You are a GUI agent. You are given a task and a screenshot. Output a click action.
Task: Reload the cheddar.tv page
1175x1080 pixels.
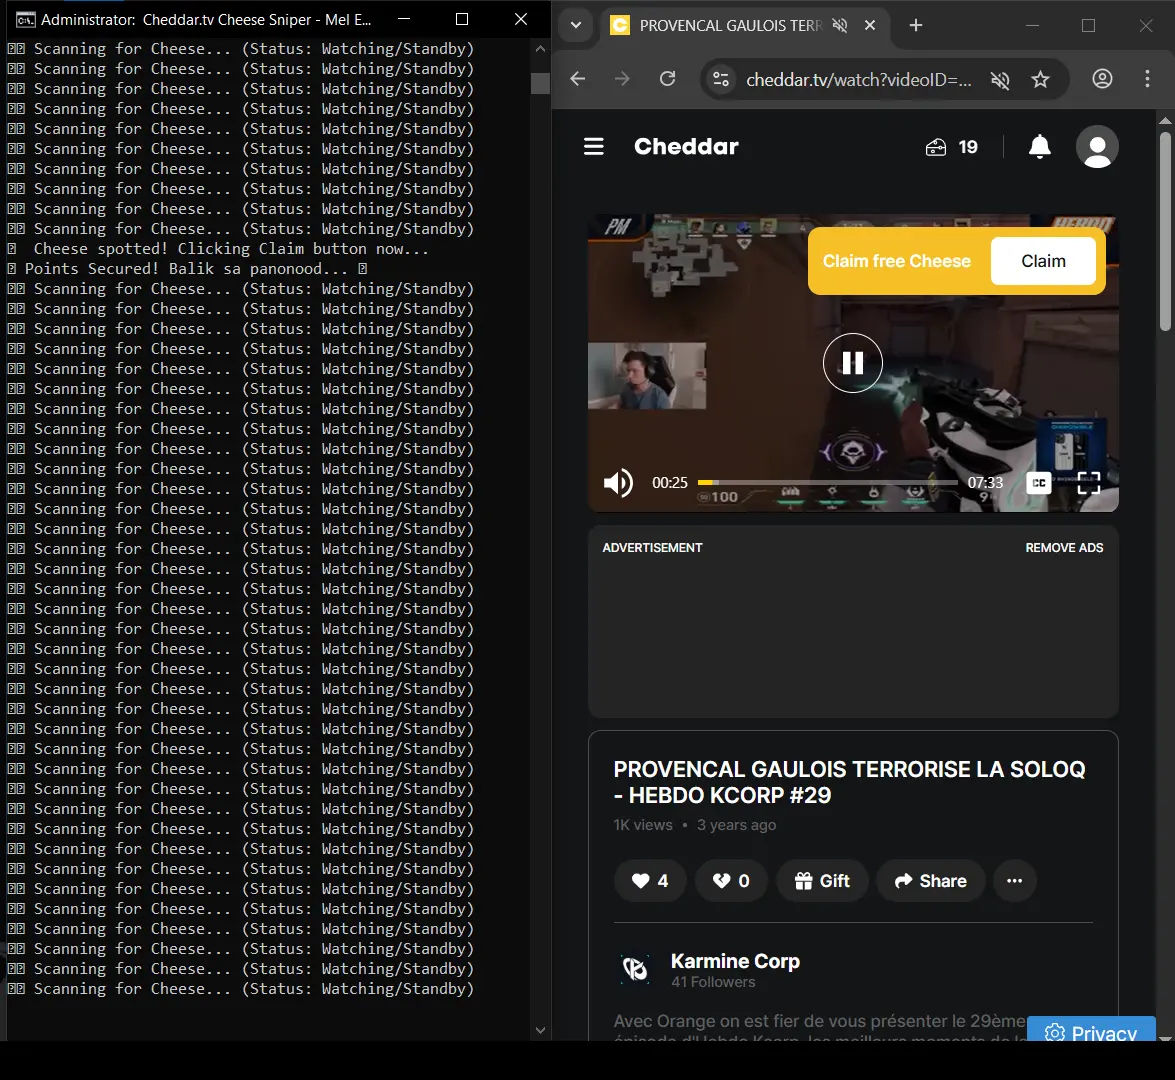668,79
